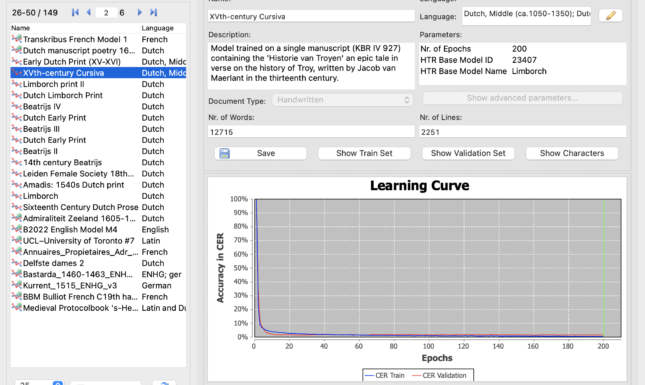Viewport: 645px width, 385px height.
Task: Select Dutch Limborch Print model
Action: click(98, 95)
